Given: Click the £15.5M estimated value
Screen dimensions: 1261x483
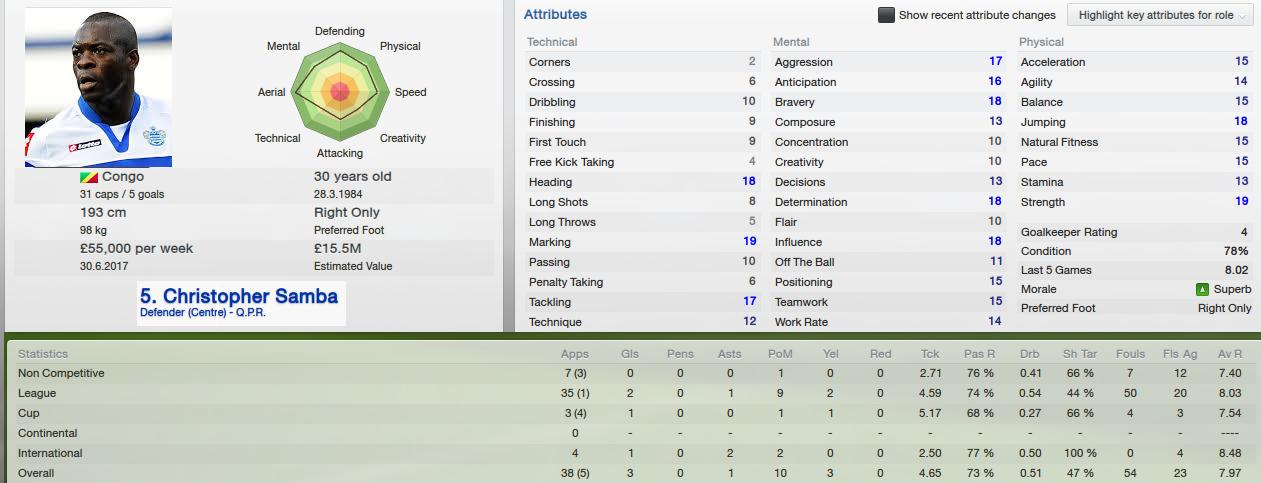Looking at the screenshot, I should click(337, 248).
